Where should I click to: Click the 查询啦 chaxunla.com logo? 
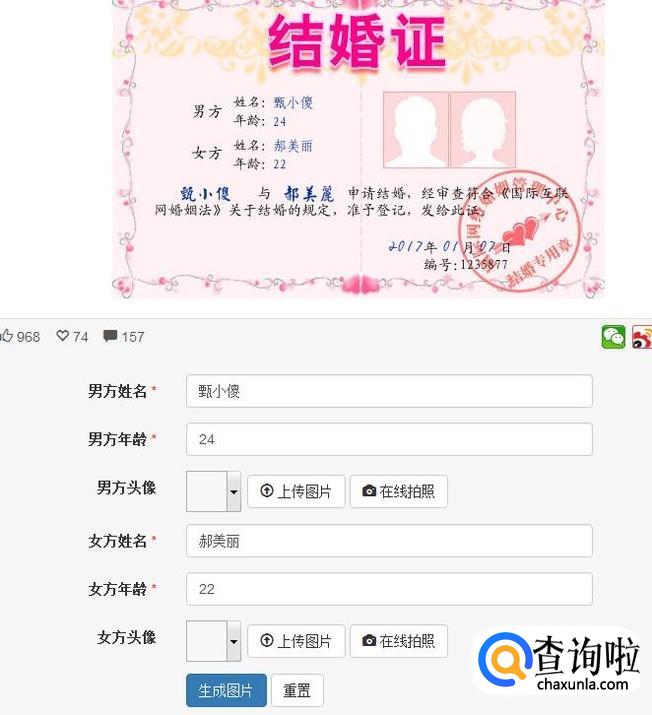pyautogui.click(x=558, y=662)
